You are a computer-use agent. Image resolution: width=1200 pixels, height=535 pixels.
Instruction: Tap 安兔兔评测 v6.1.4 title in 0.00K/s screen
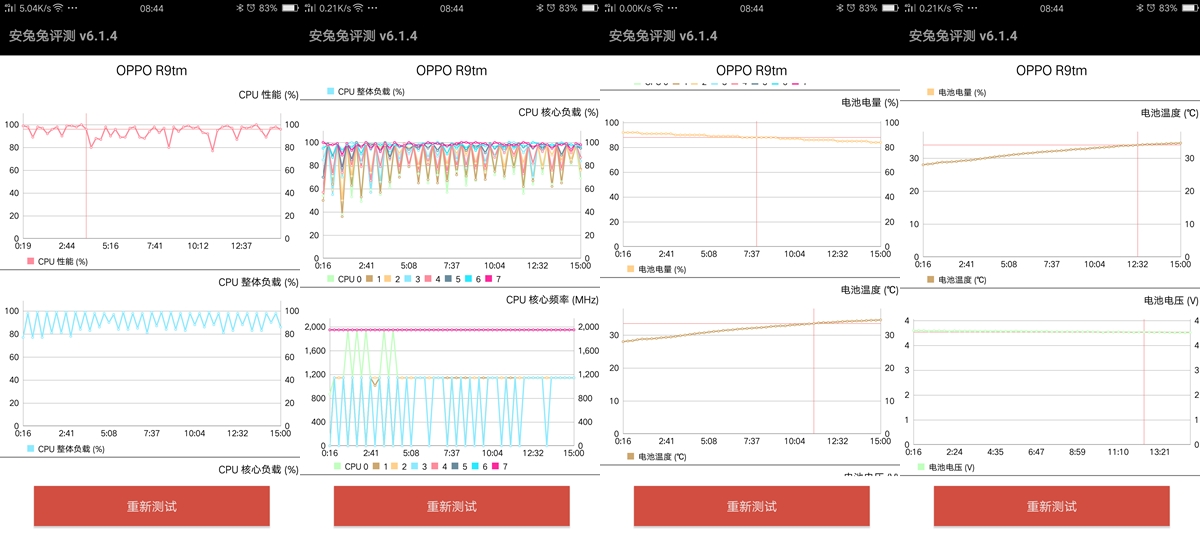click(x=664, y=36)
